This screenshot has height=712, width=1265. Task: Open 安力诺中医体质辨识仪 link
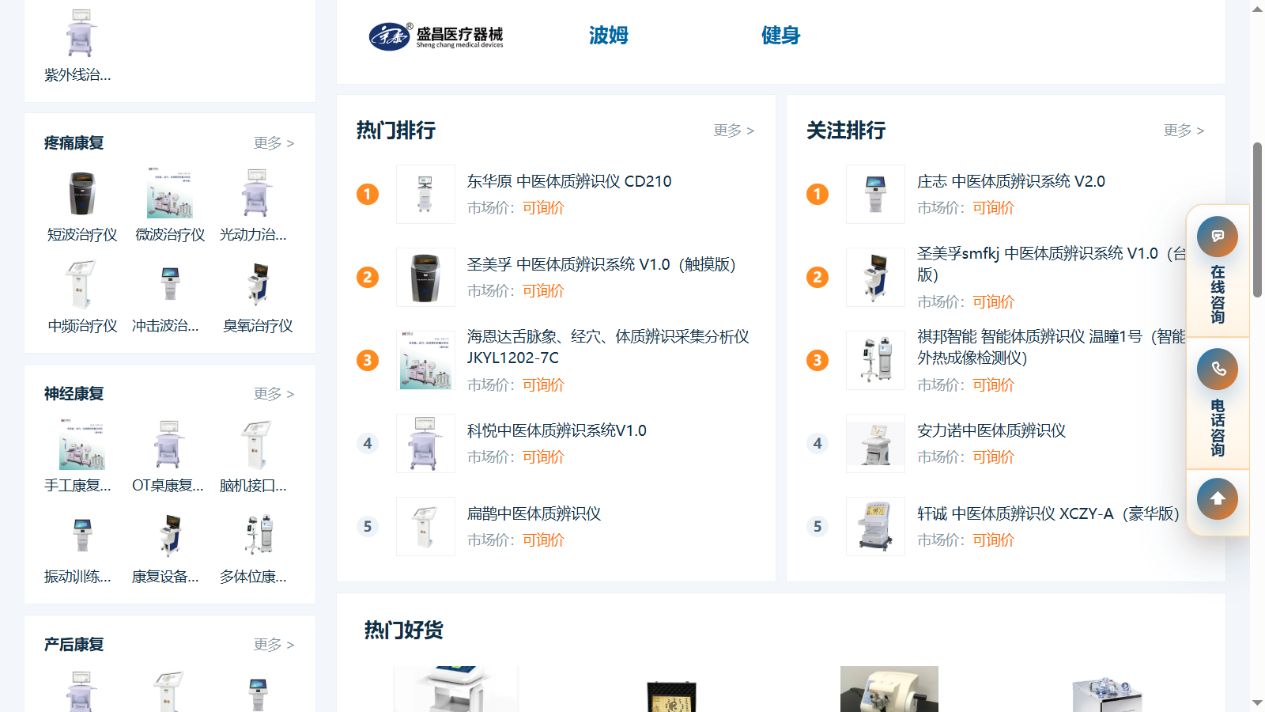tap(991, 430)
